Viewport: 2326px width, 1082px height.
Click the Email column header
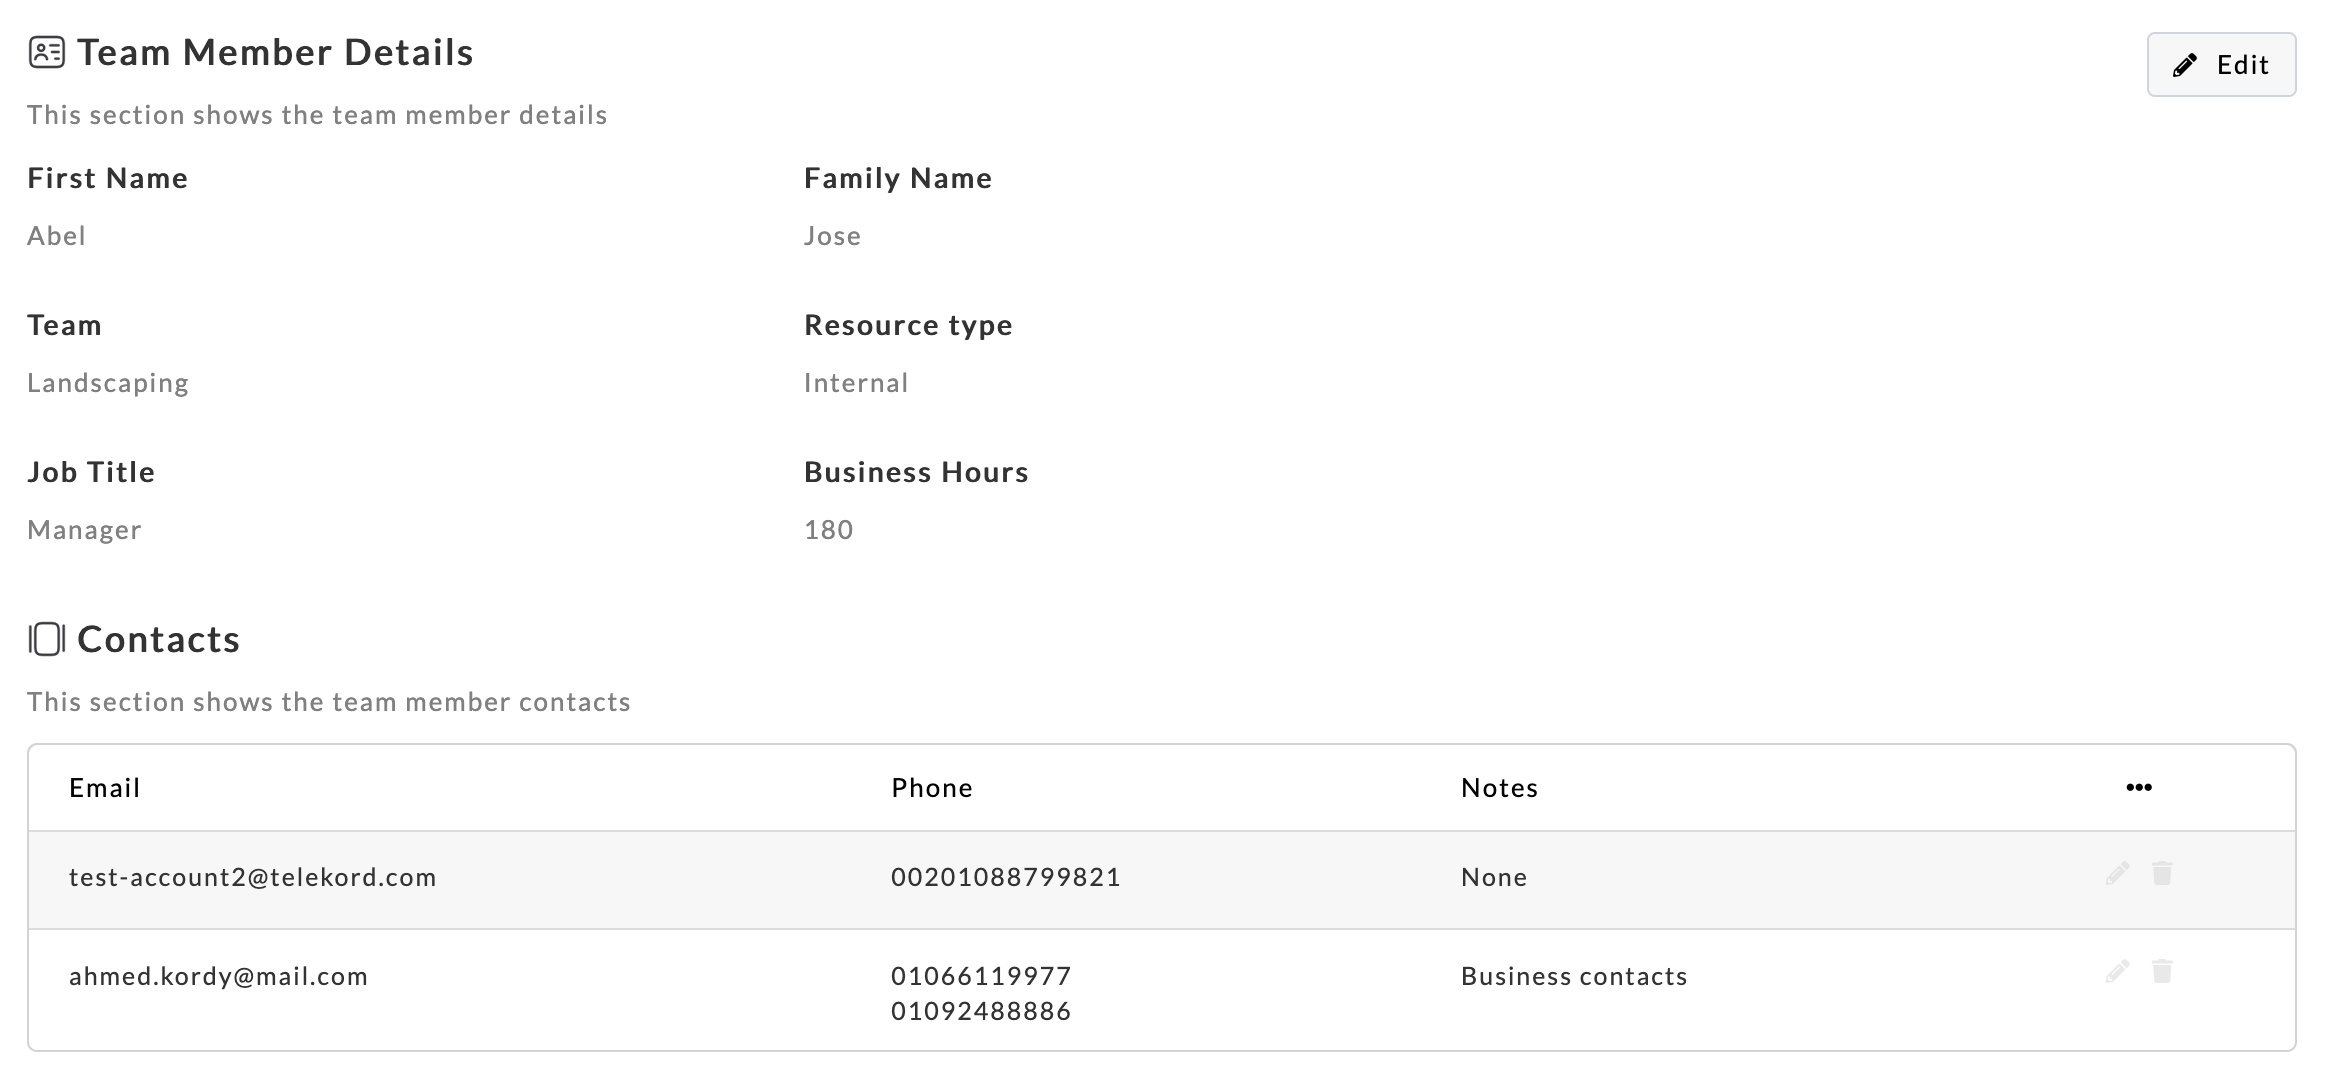[x=105, y=788]
